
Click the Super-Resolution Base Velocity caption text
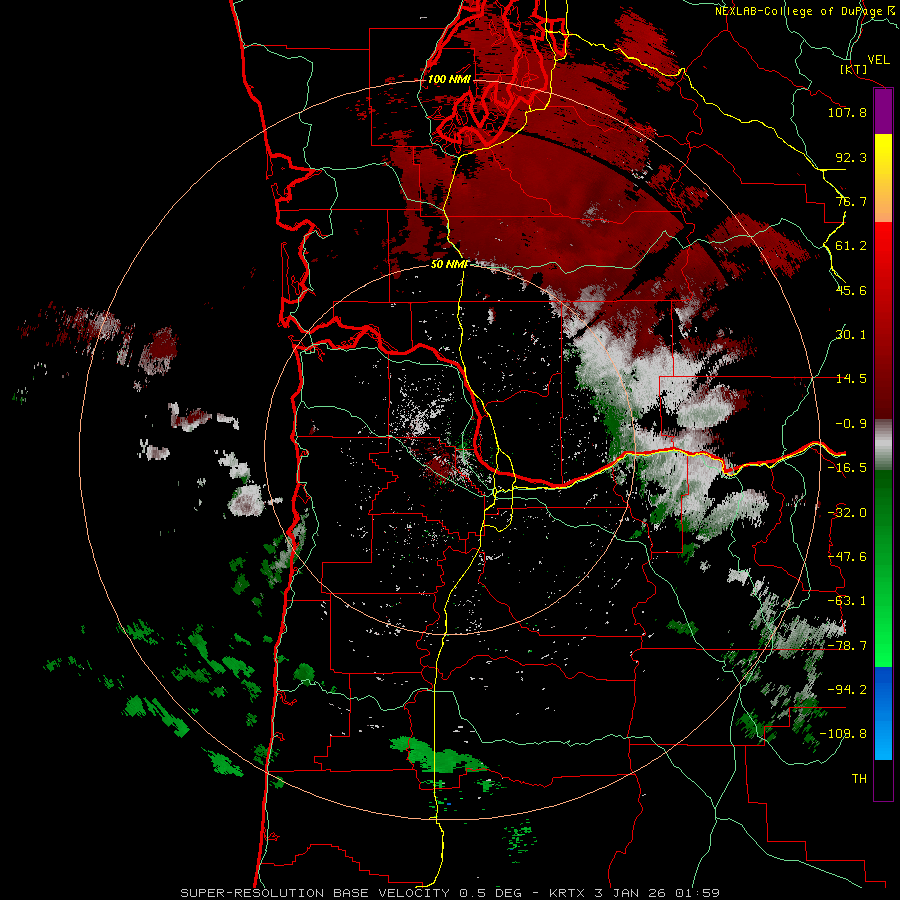449,893
